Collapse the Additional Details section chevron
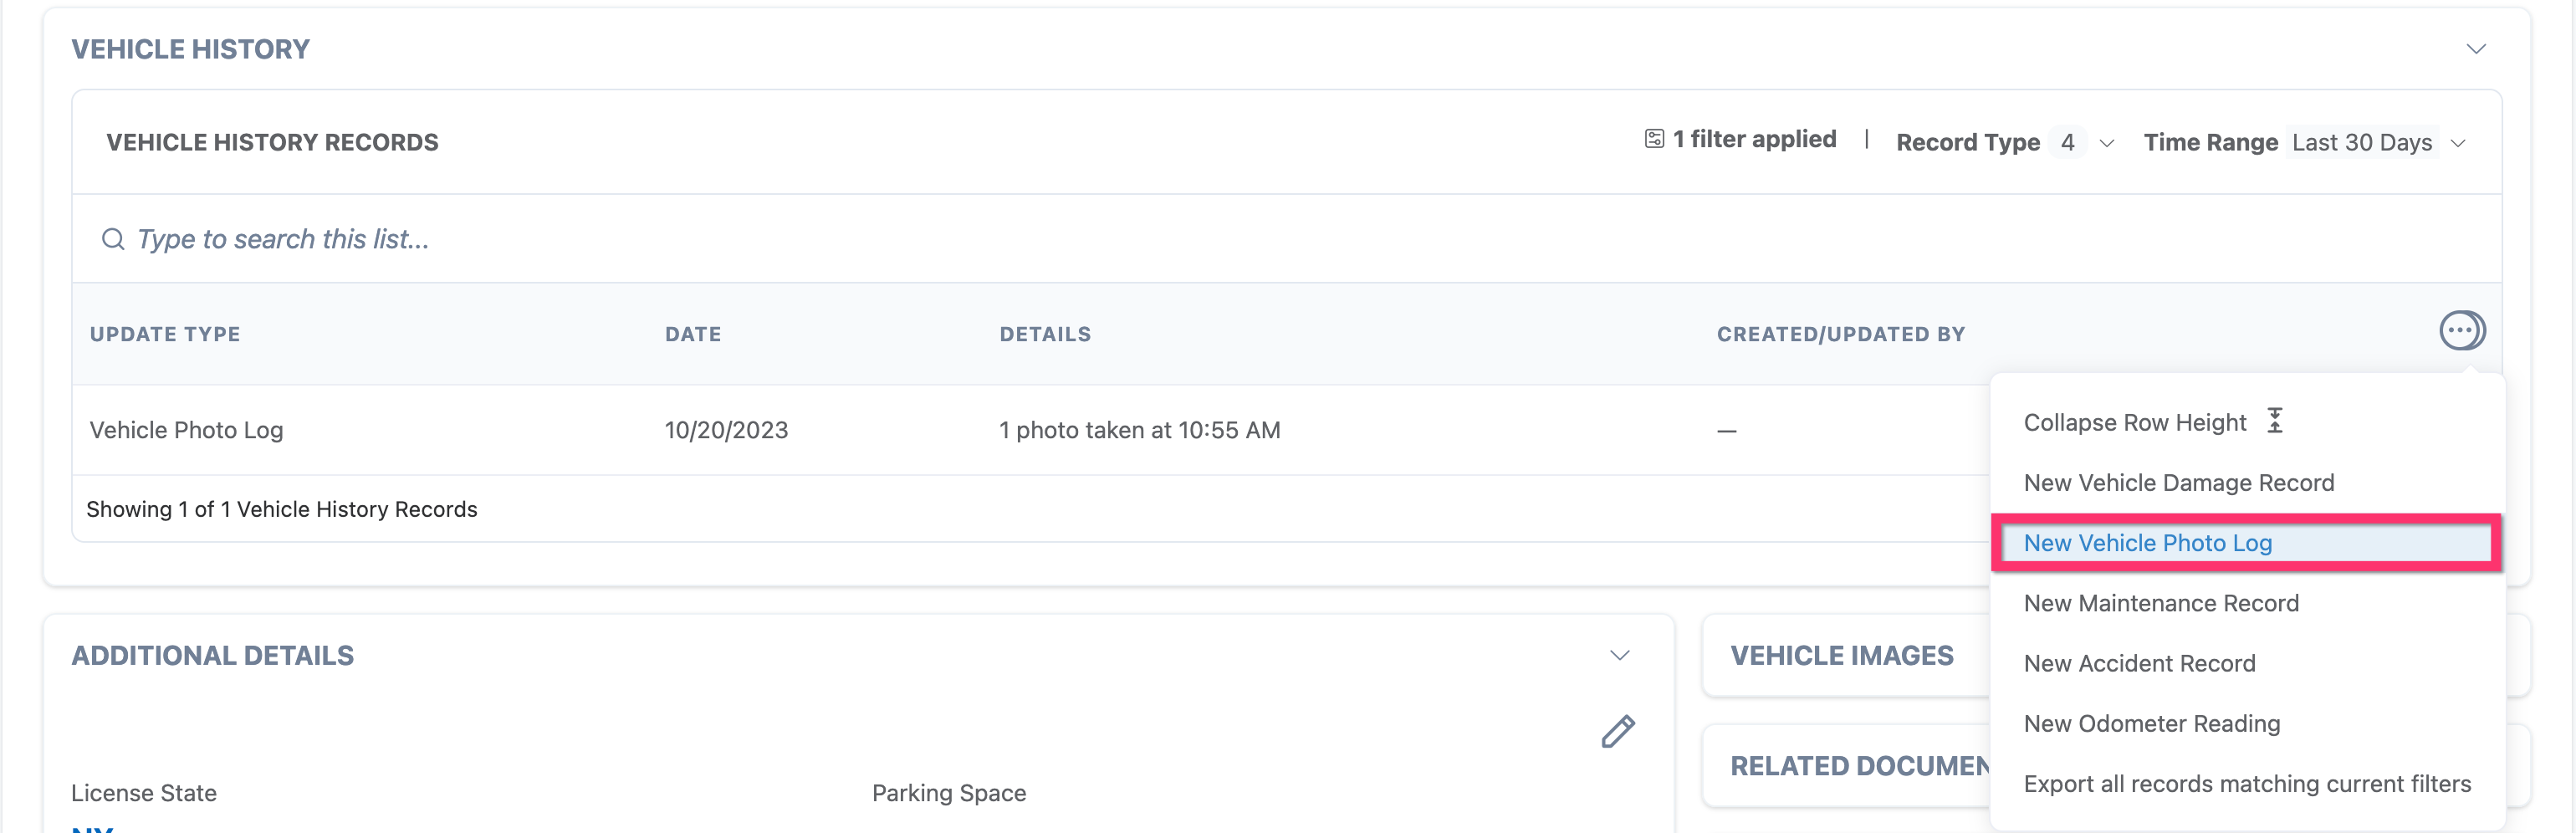 pos(1619,656)
